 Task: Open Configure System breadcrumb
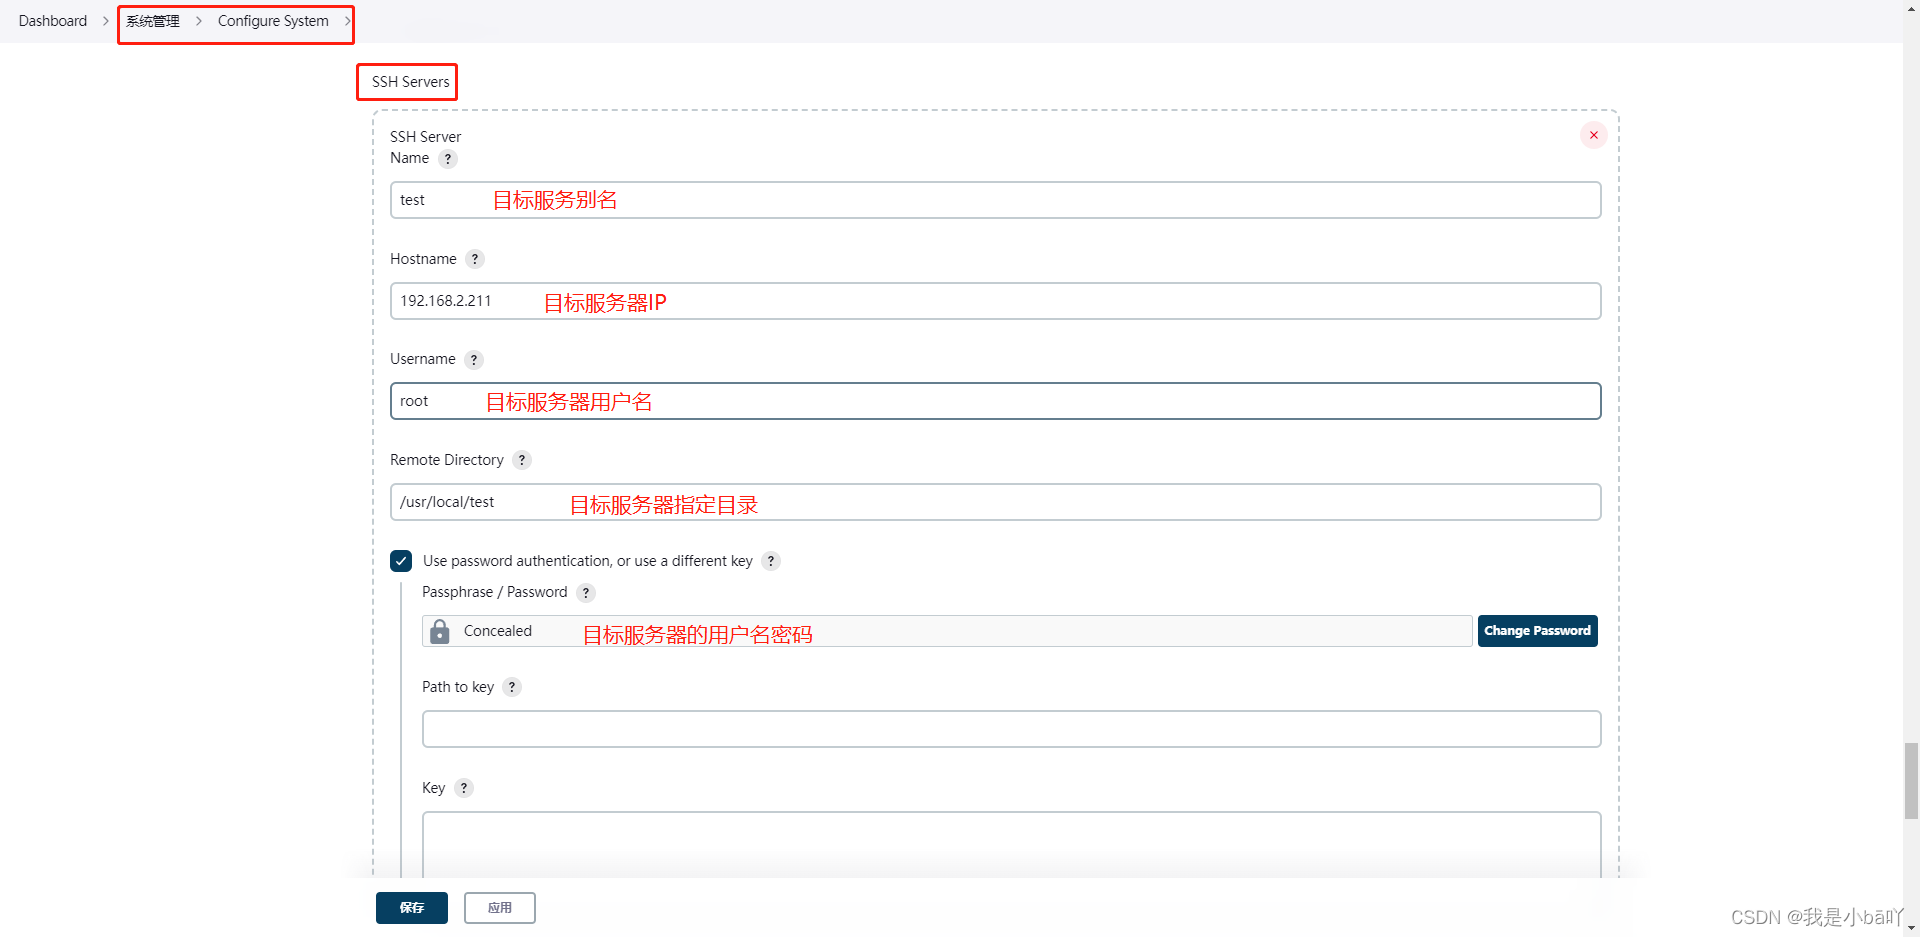click(x=273, y=21)
